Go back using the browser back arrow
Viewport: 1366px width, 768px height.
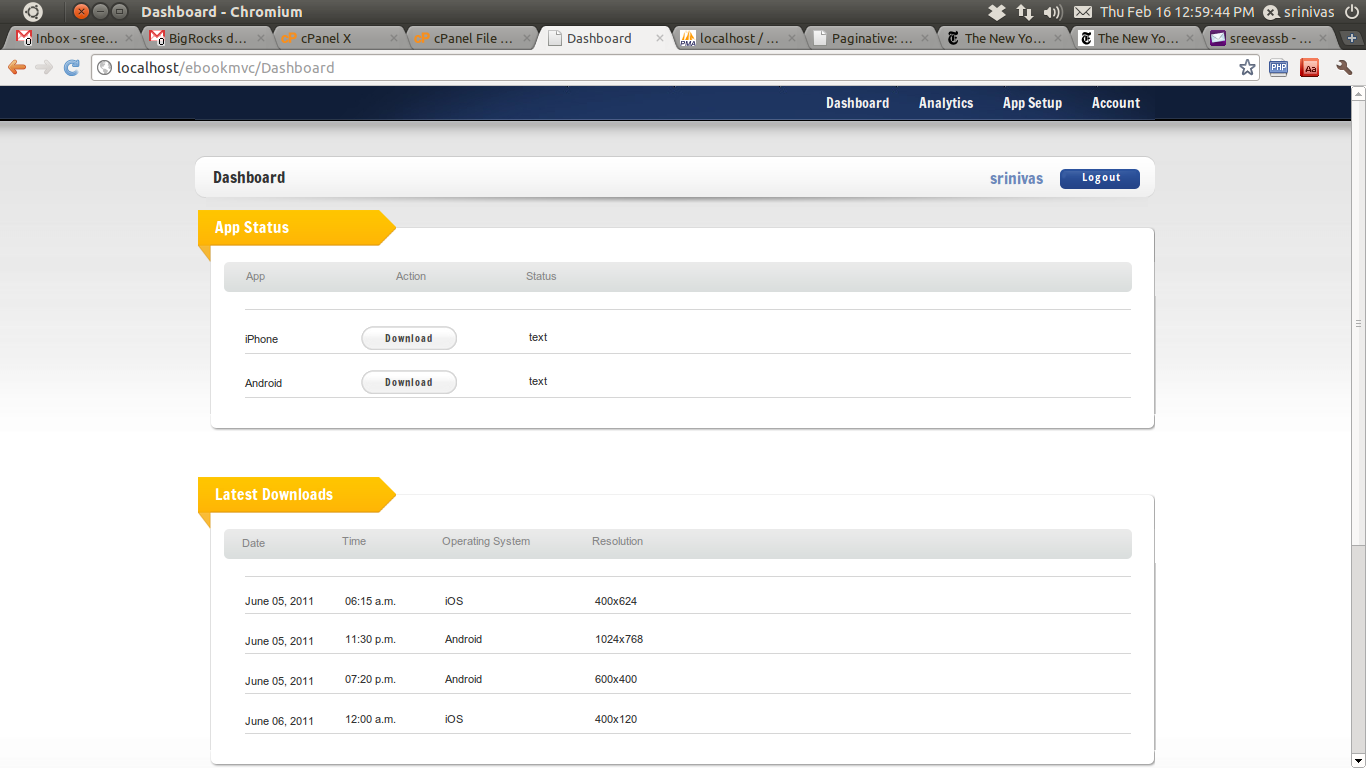(16, 67)
